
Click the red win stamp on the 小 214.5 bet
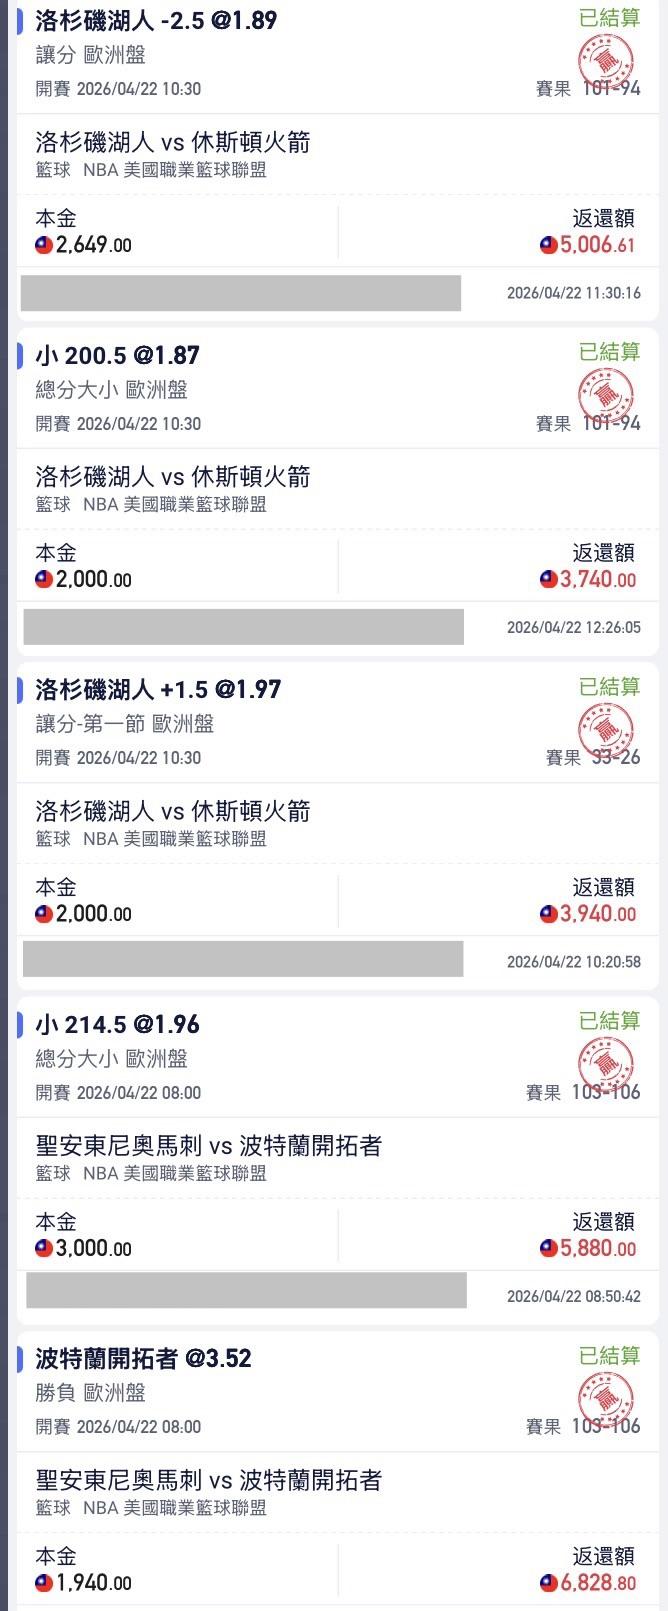[606, 1063]
